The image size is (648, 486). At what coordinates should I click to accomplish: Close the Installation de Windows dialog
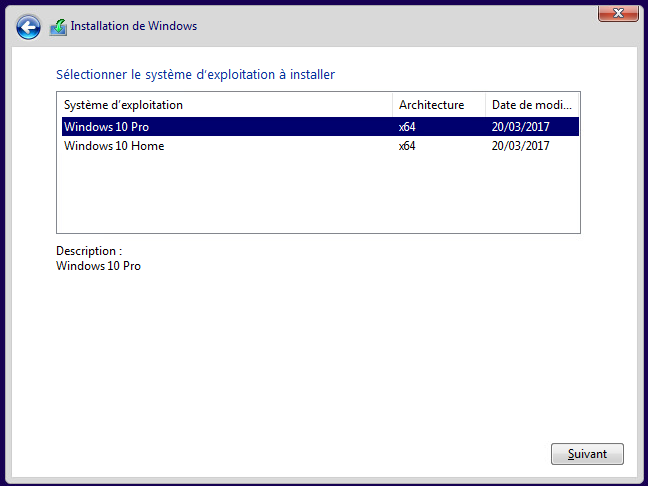pyautogui.click(x=619, y=12)
